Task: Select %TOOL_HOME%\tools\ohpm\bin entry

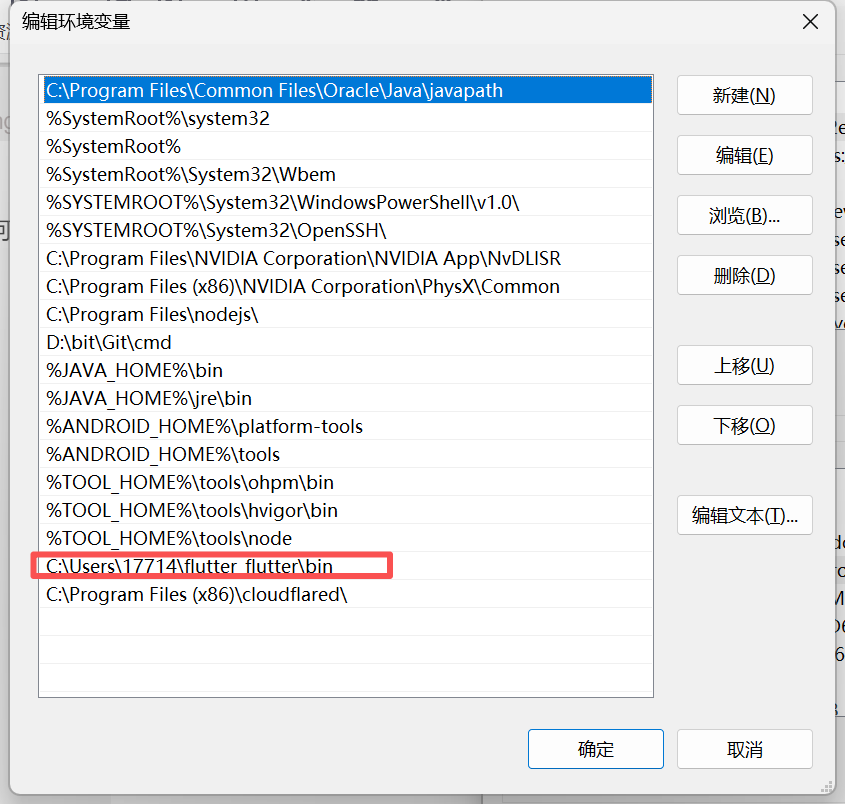Action: (x=346, y=482)
